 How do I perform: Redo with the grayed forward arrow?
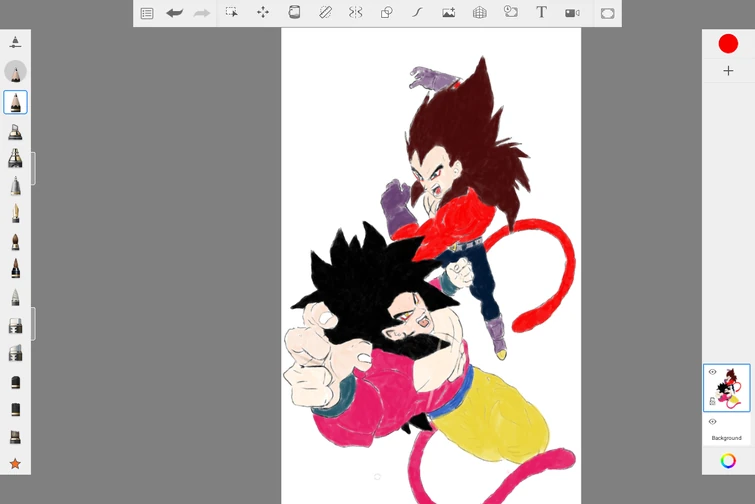pos(202,13)
